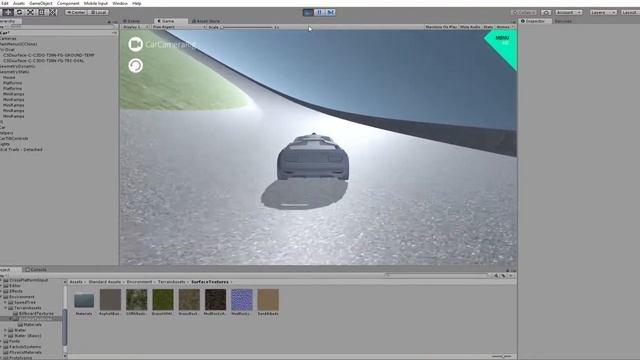Viewport: 640px width, 360px height.
Task: Open the GameObject menu
Action: [41, 3]
